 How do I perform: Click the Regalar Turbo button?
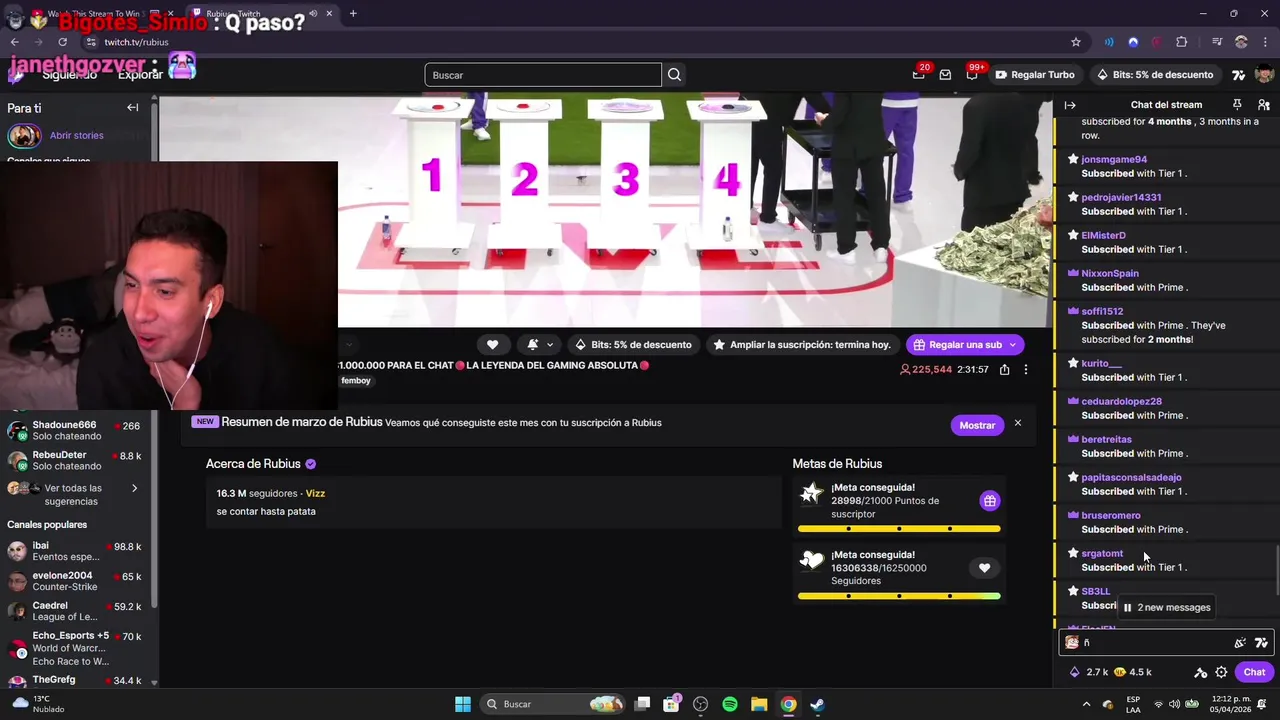[1034, 75]
